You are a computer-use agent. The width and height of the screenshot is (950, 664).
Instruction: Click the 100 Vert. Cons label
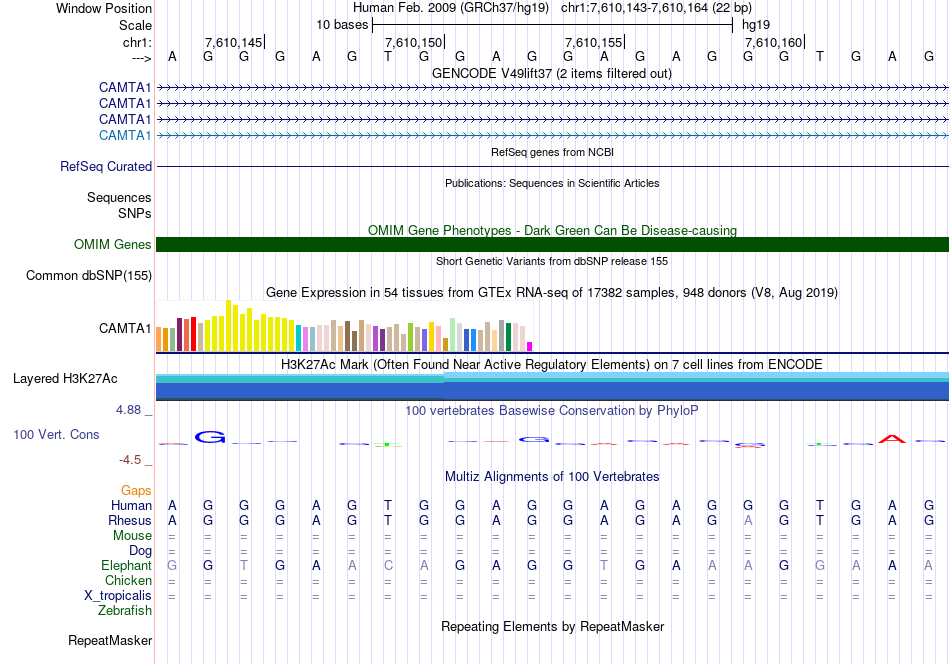[x=58, y=435]
